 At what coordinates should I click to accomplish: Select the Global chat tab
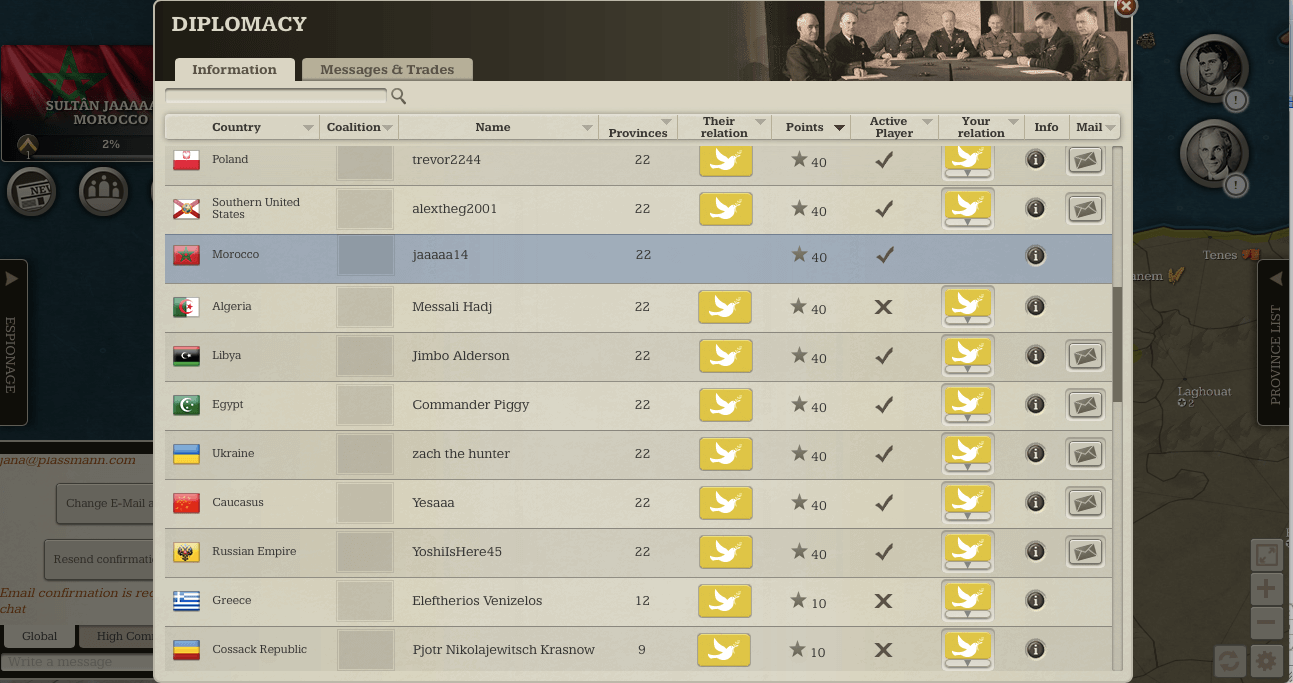[x=40, y=636]
